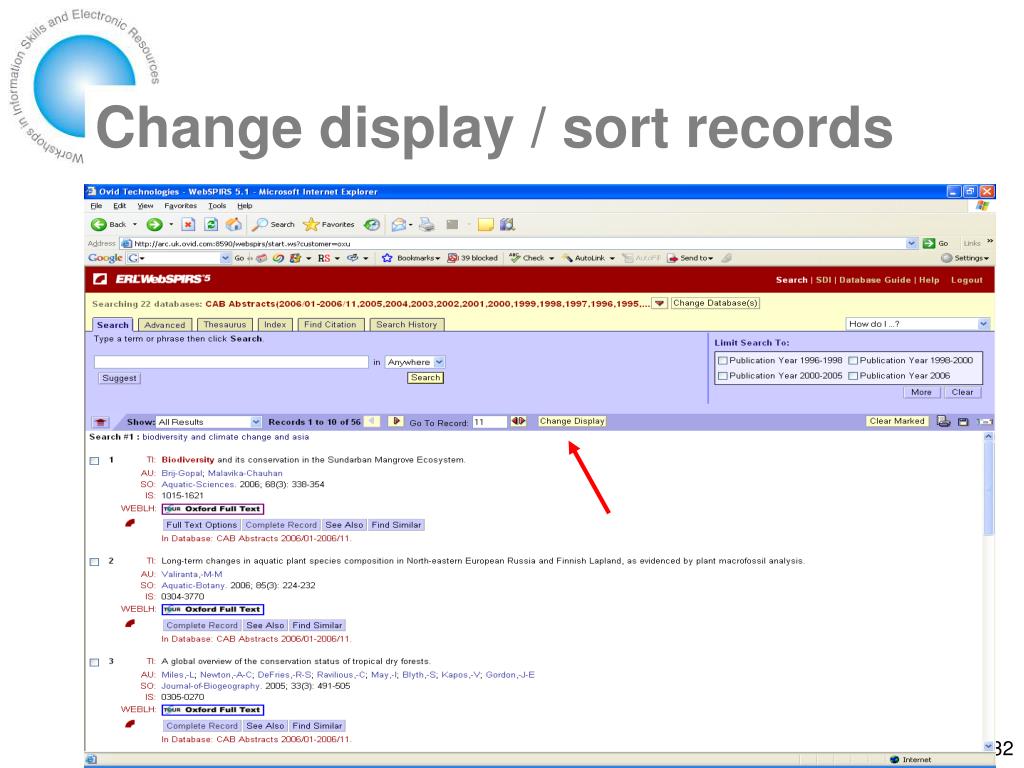Viewport: 1024px width, 768px height.
Task: Click the Google Bookmarks star icon
Action: [387, 258]
